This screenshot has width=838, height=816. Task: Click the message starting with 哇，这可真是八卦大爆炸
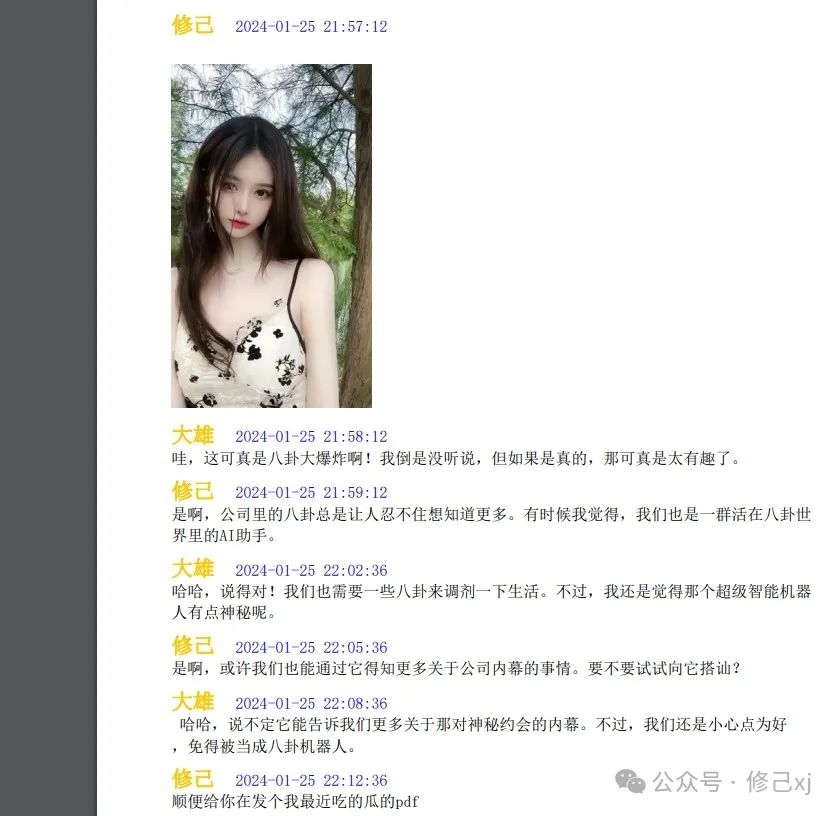456,458
